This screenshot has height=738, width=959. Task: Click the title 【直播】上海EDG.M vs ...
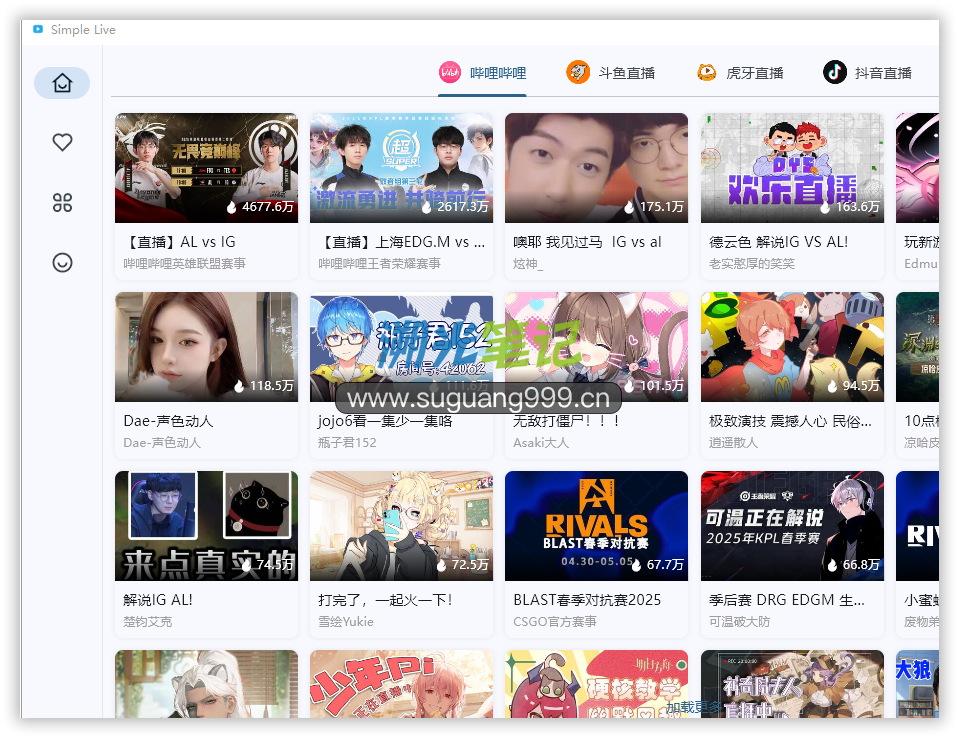point(402,242)
